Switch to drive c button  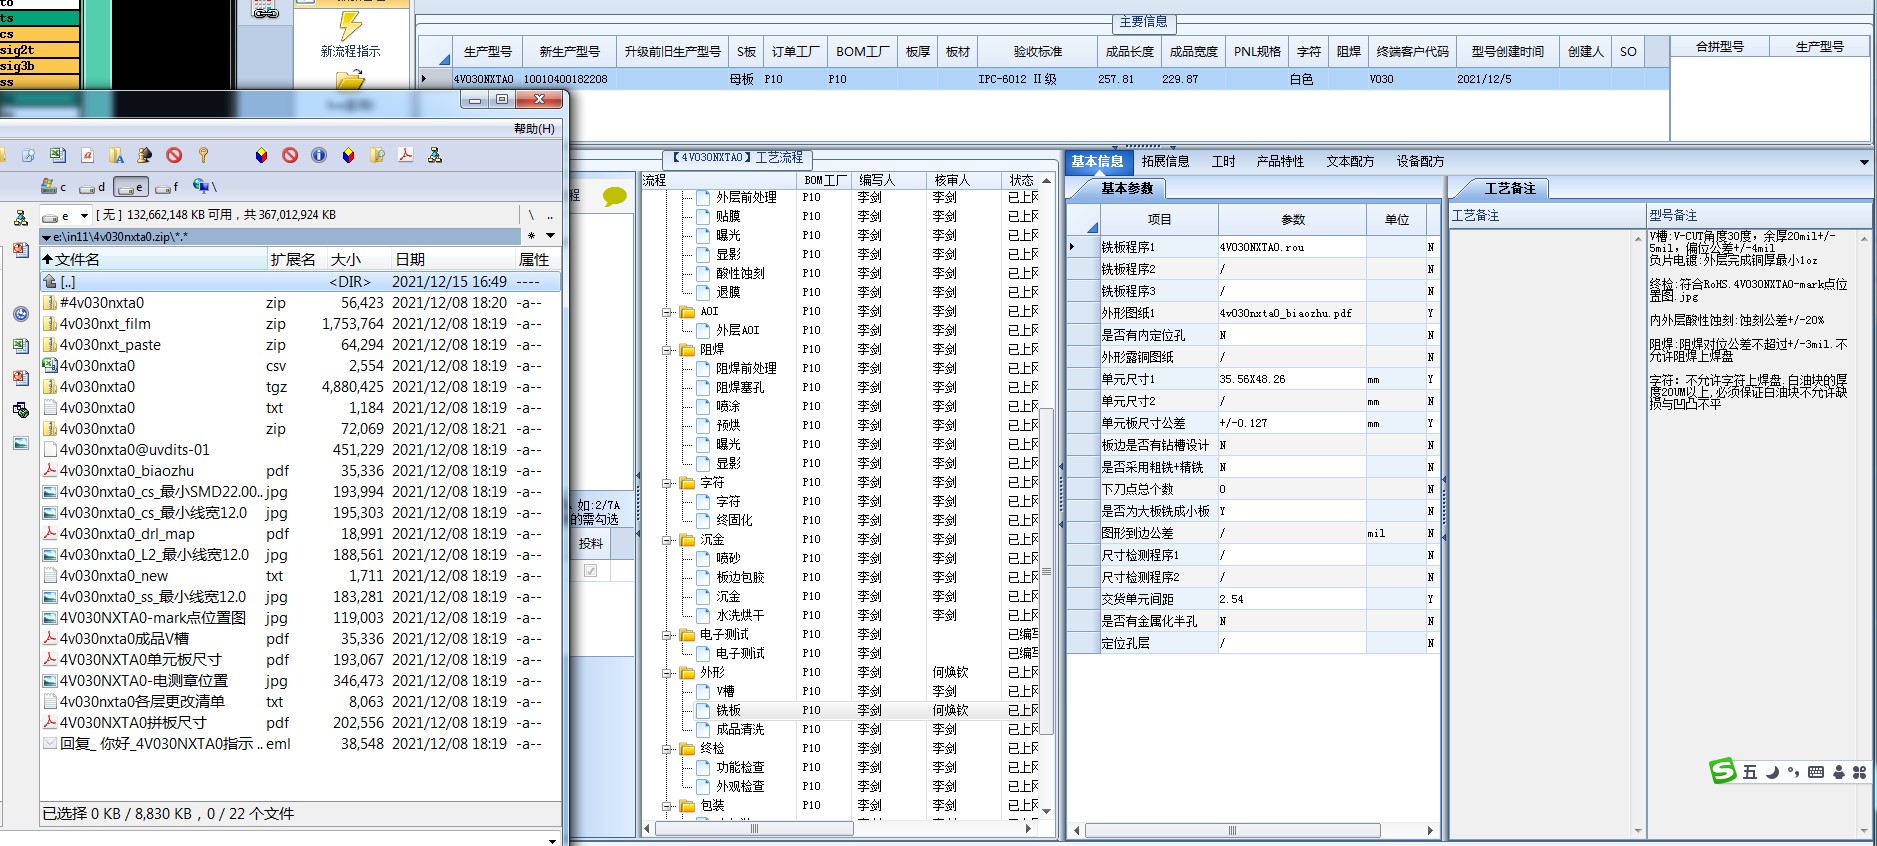click(54, 186)
